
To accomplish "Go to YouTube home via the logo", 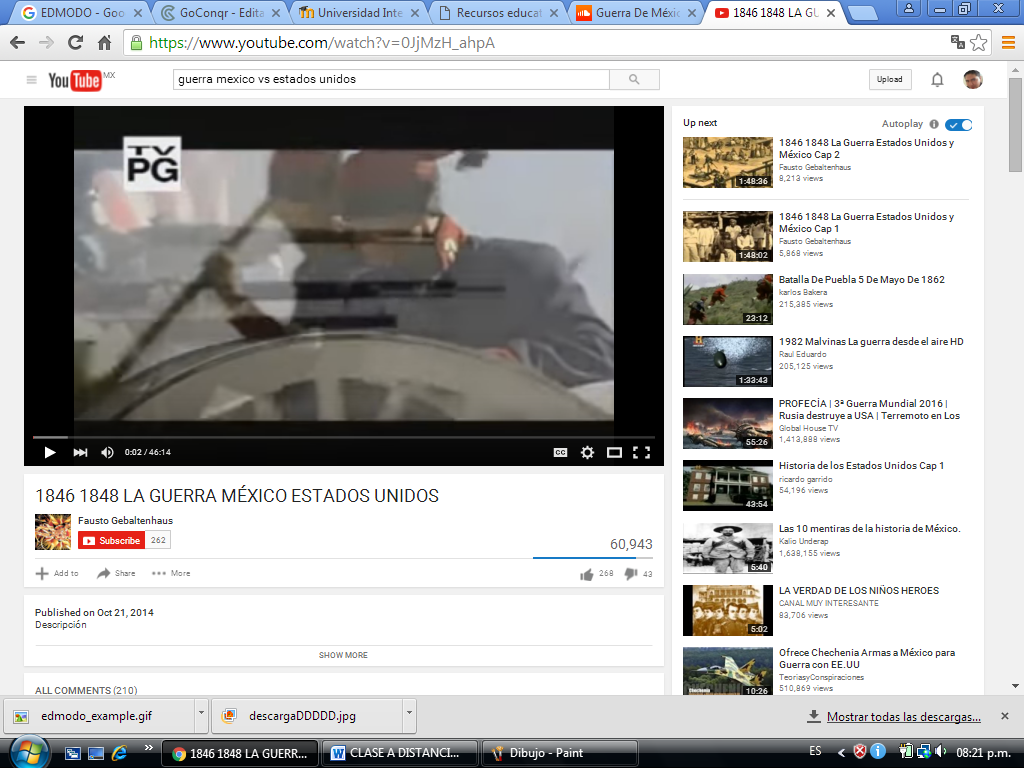I will 74,80.
